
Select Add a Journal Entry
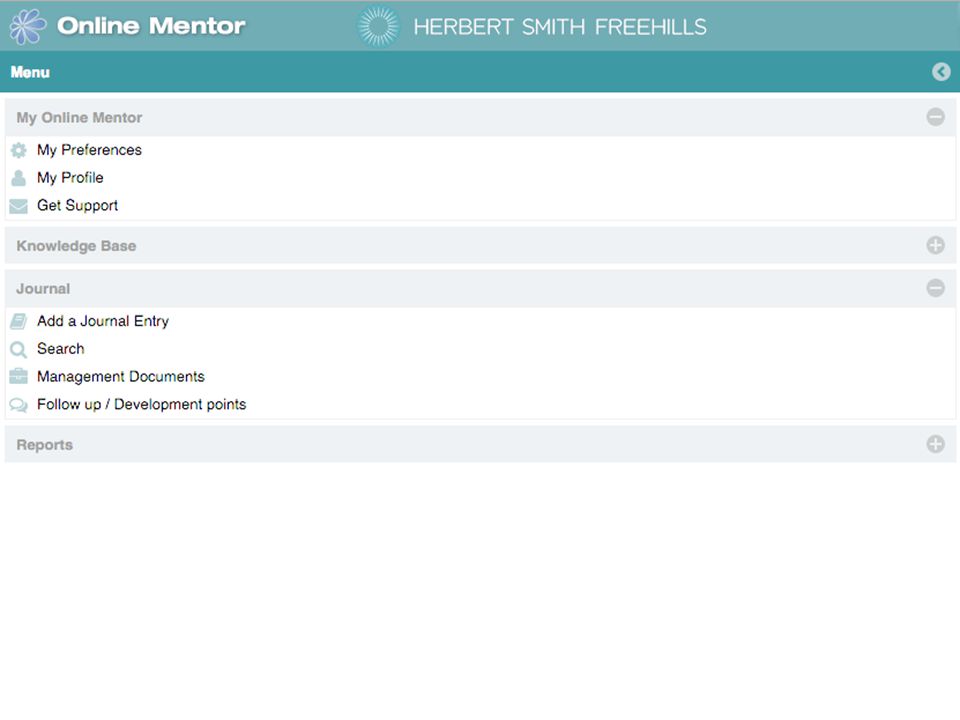pyautogui.click(x=103, y=321)
